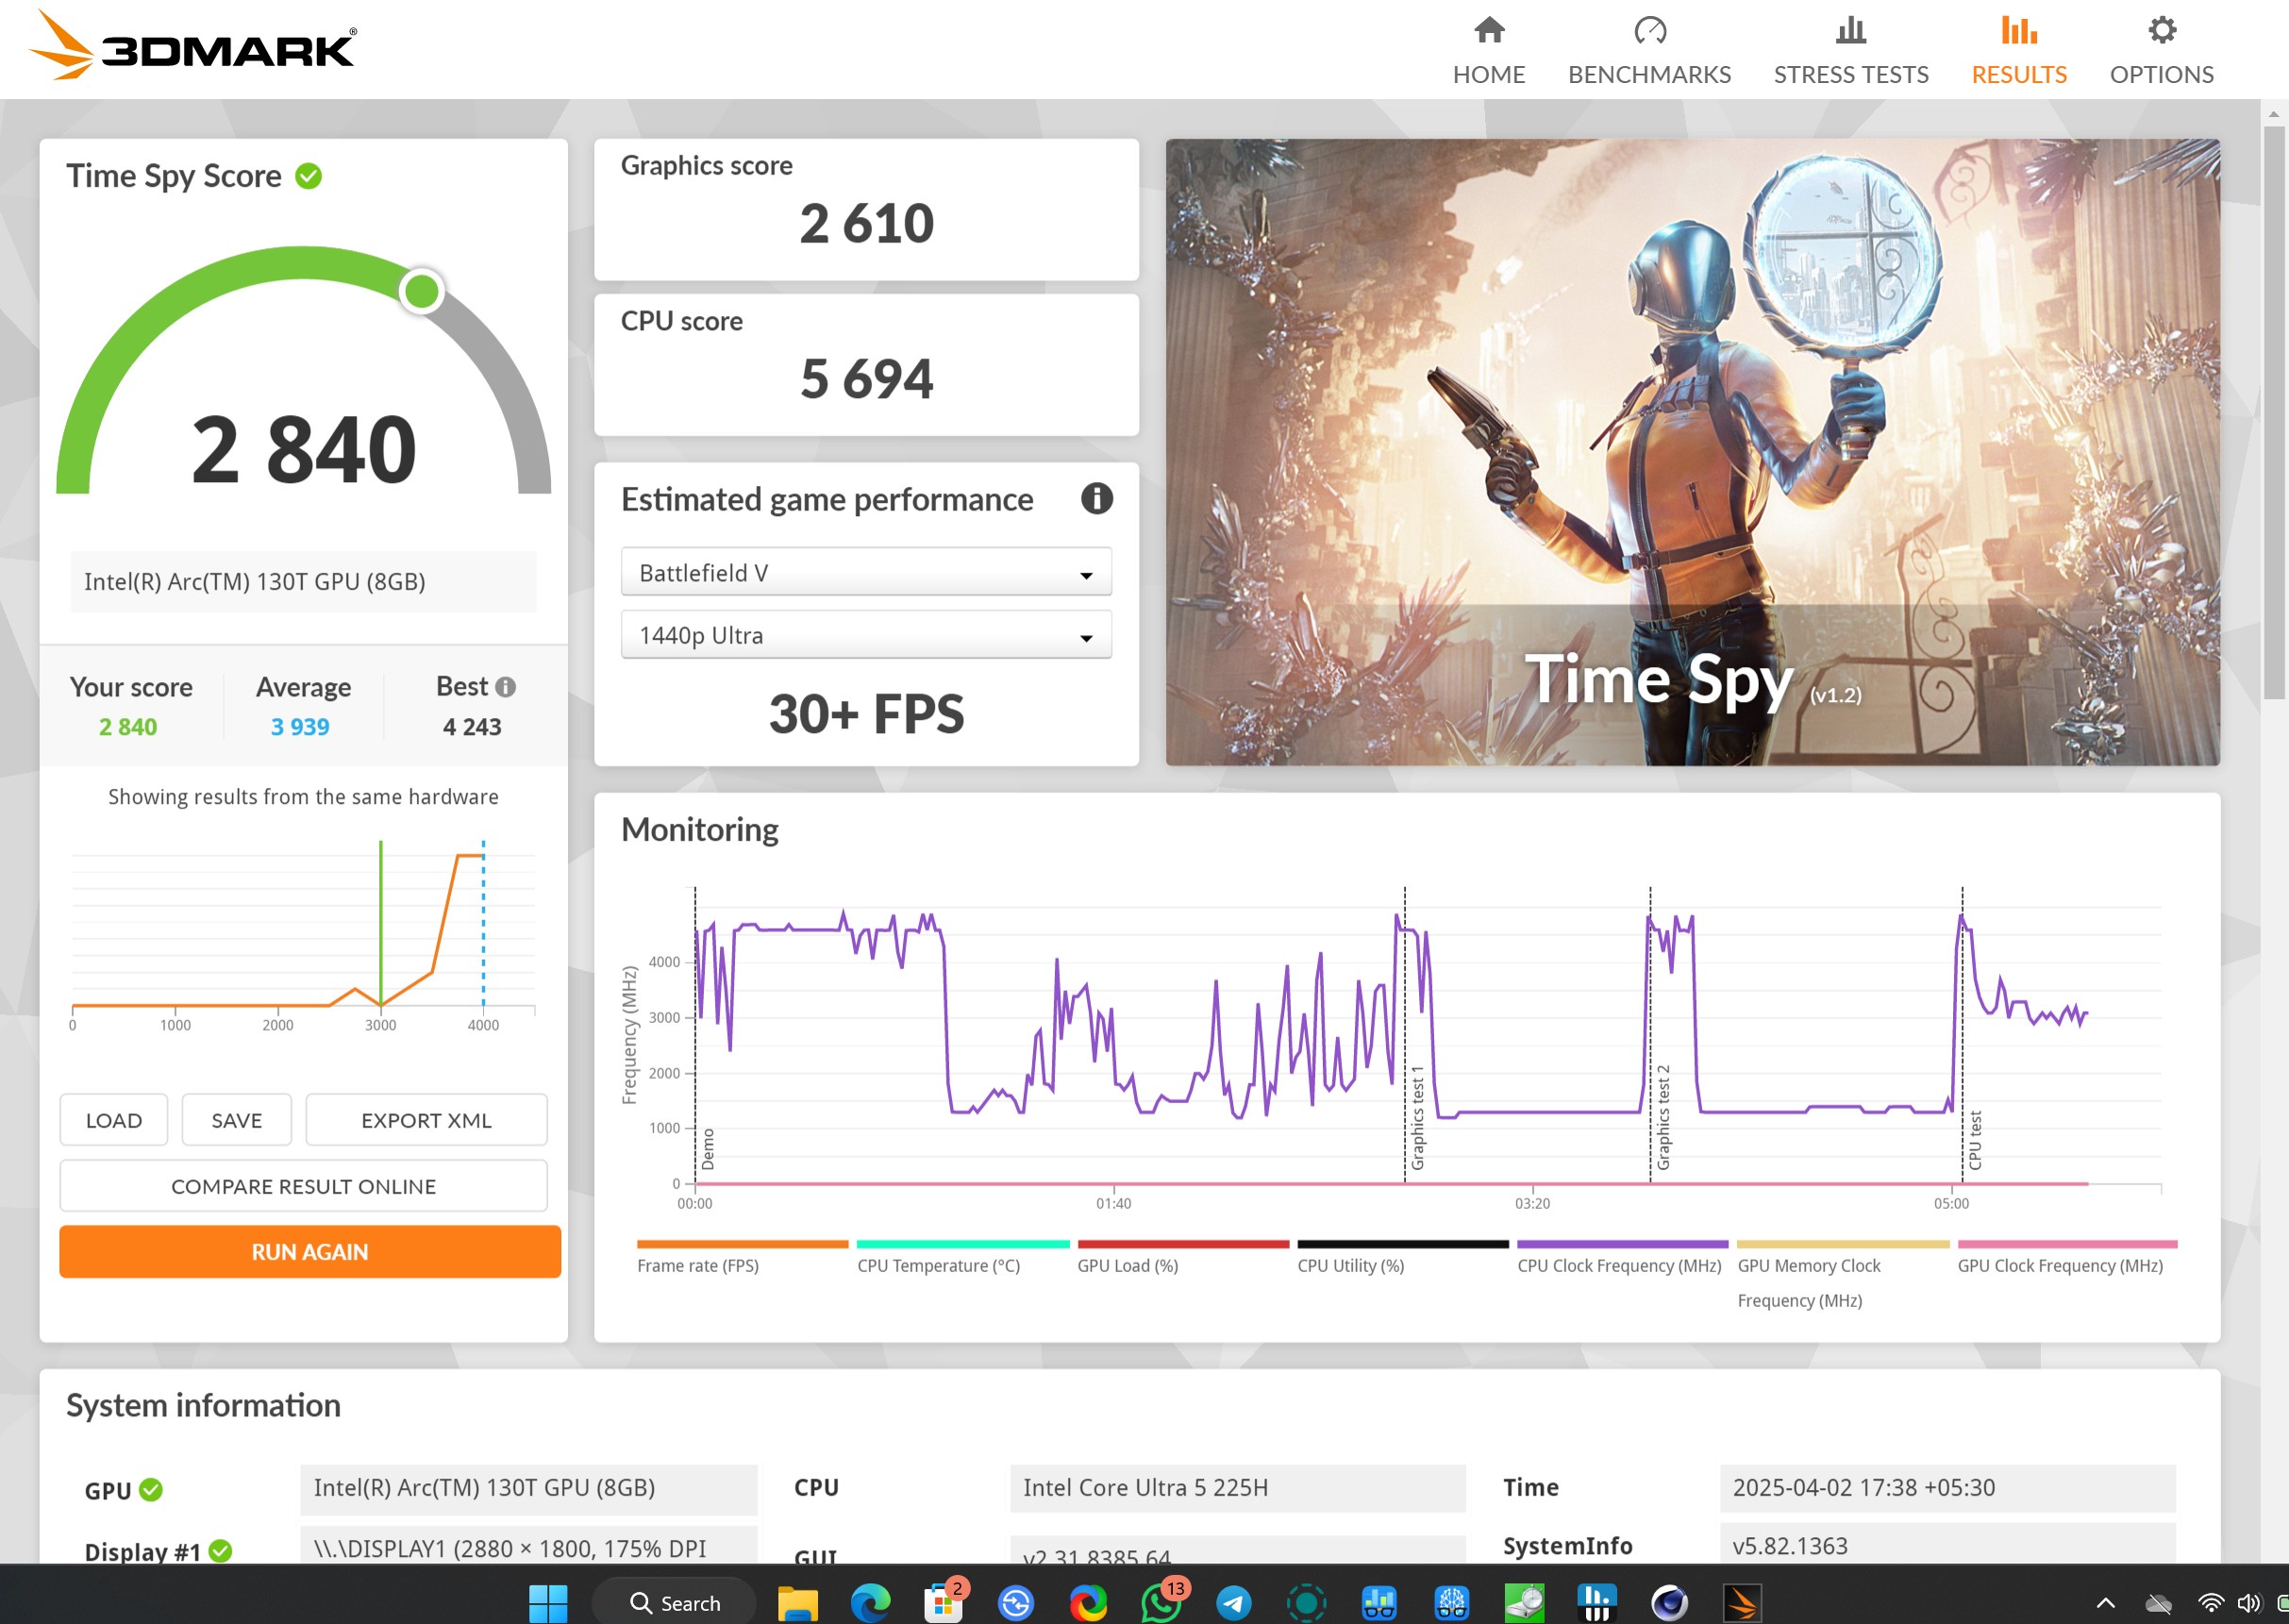
Task: Click Graphics test 2 timeline marker
Action: click(1663, 1118)
